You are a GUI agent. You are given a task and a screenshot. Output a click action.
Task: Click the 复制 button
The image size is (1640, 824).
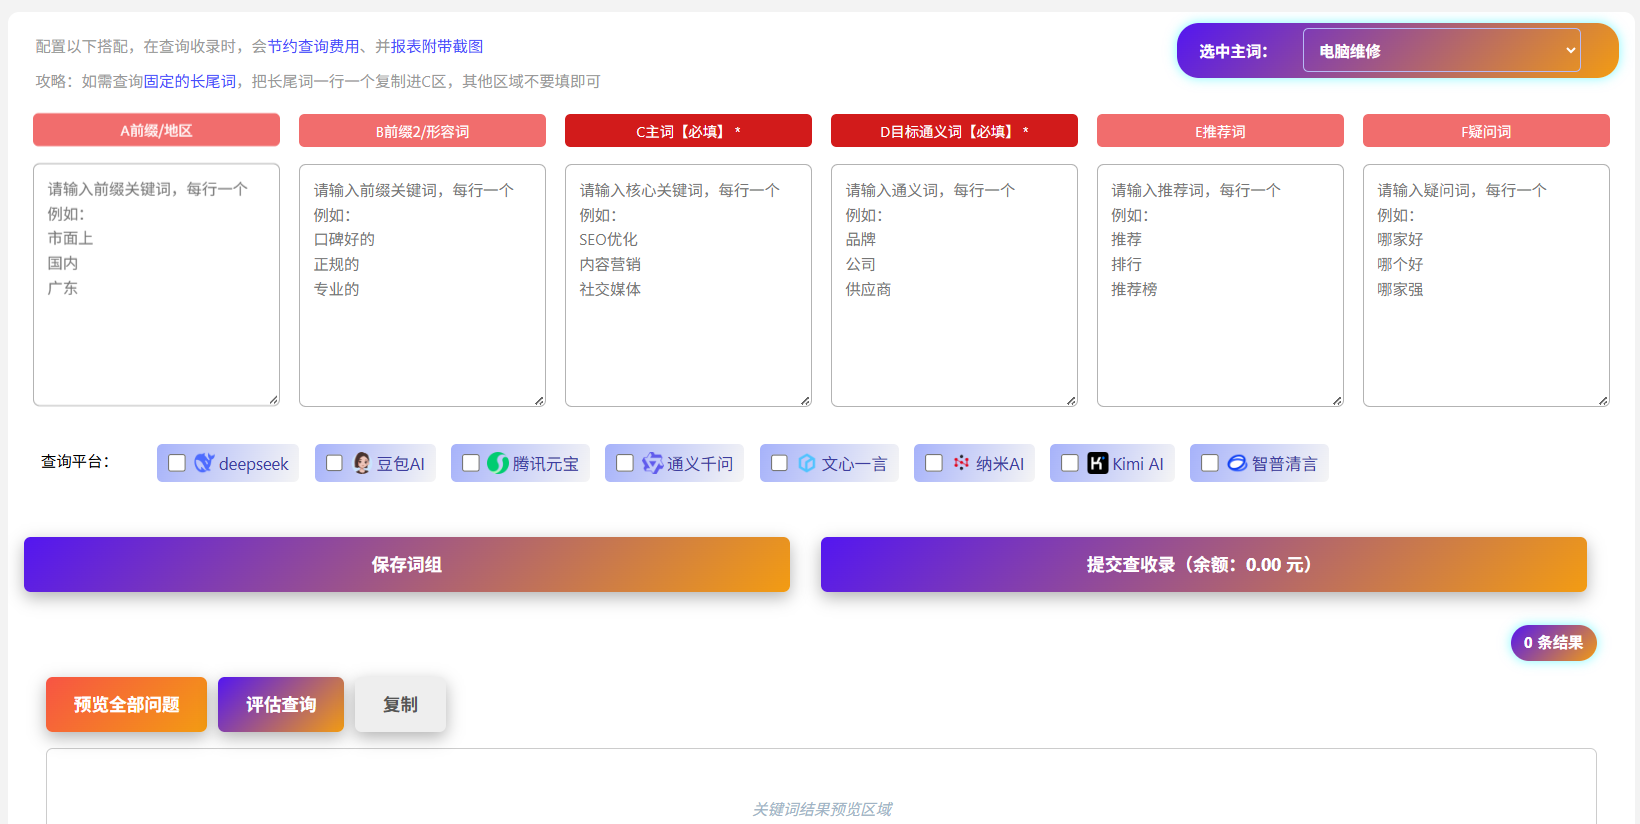pos(400,704)
